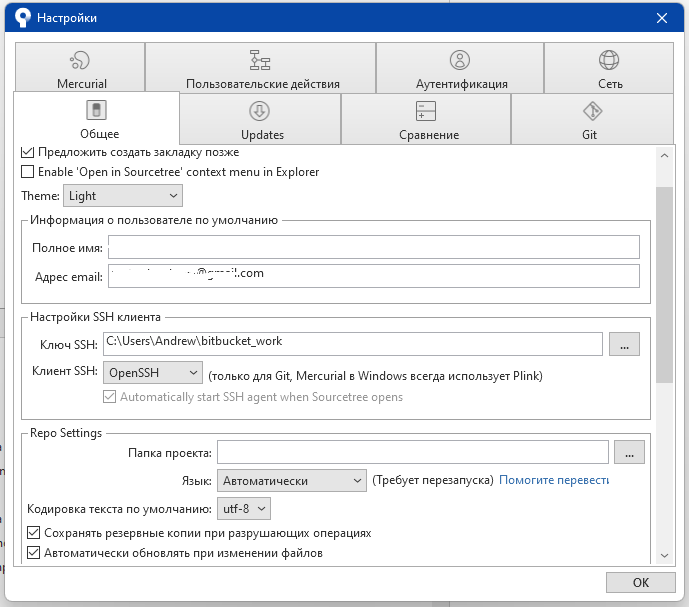Enable 'Open in Sourcetree' context menu checkbox
Screen dimensions: 689x607
[28, 171]
